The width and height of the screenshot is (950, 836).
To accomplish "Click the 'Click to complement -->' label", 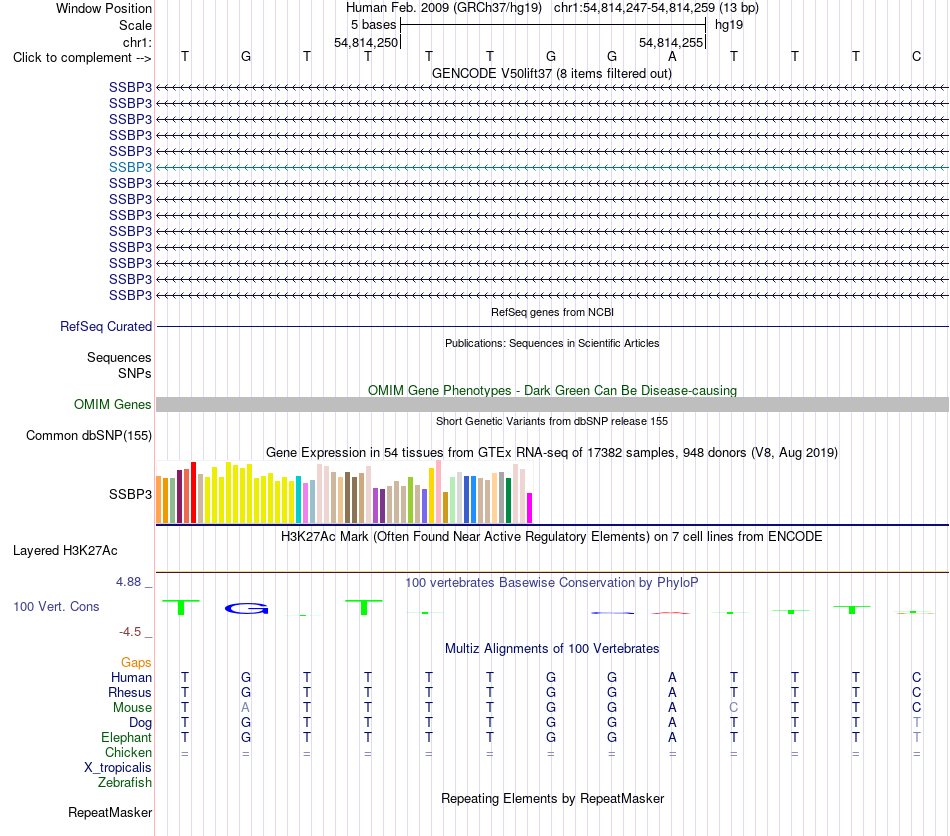I will click(82, 58).
